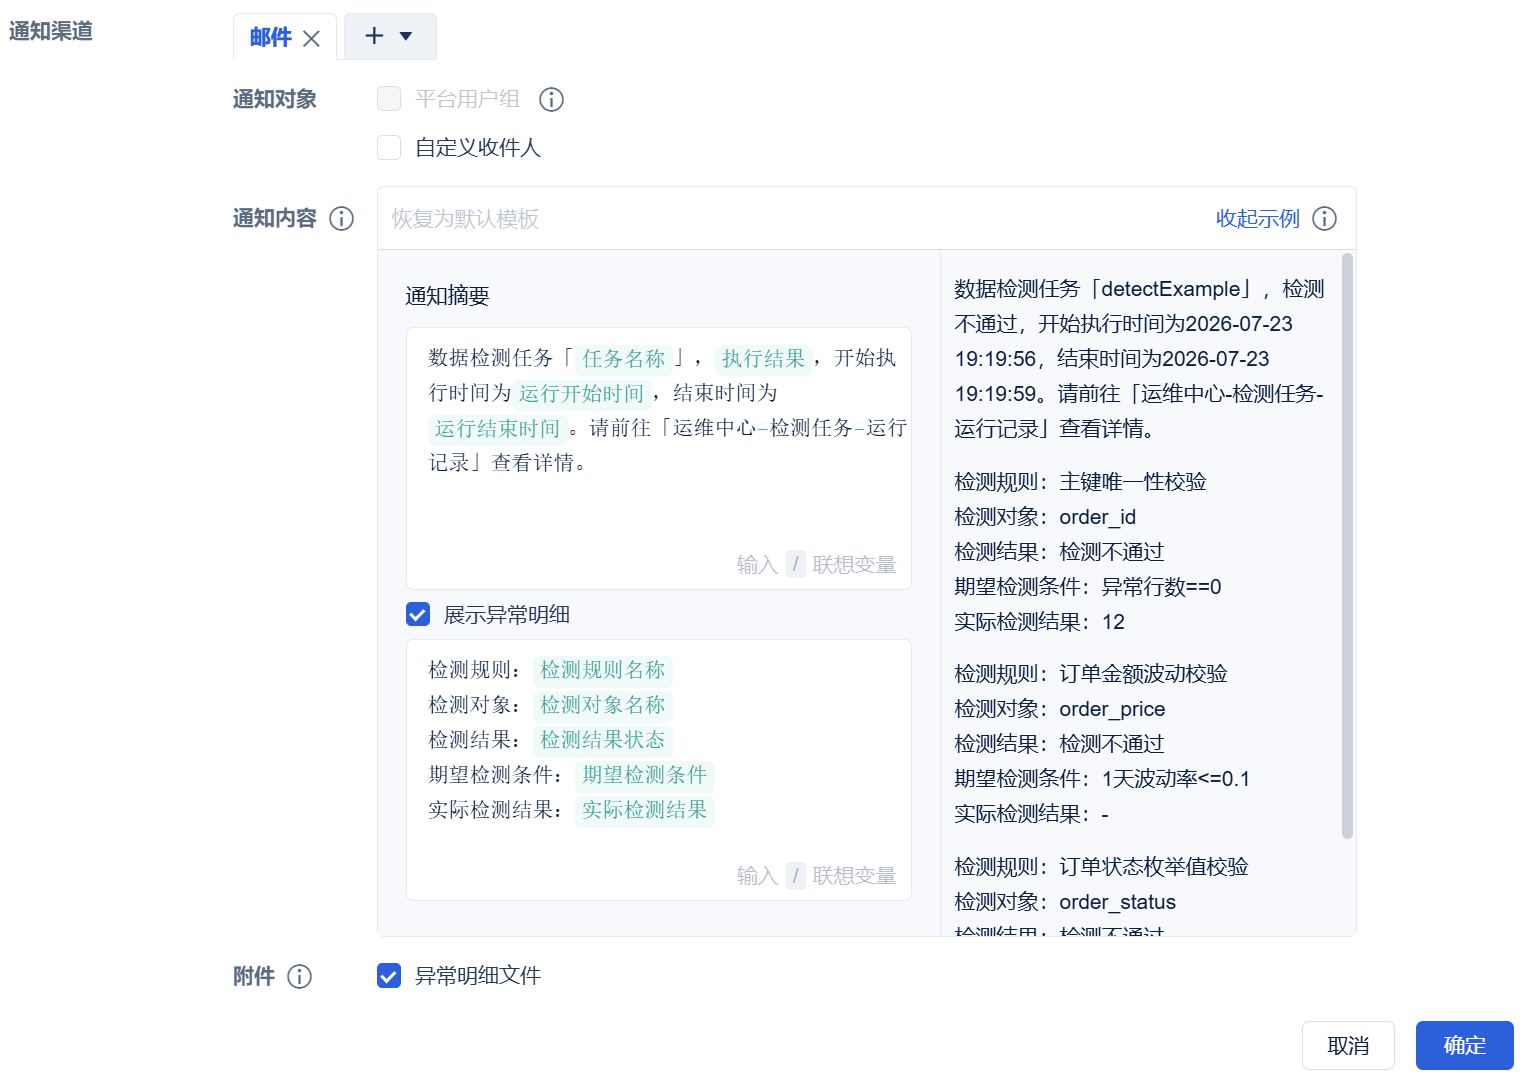Select the 邮件 tab

271,37
